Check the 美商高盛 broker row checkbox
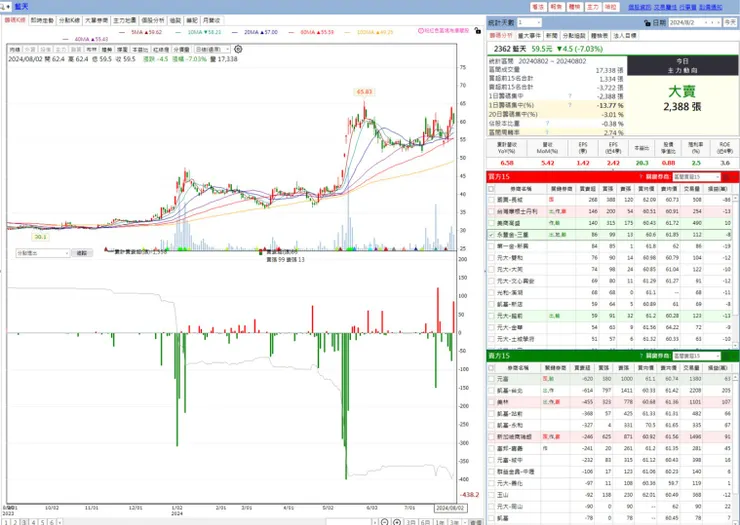Image resolution: width=740 pixels, height=525 pixels. tap(491, 223)
